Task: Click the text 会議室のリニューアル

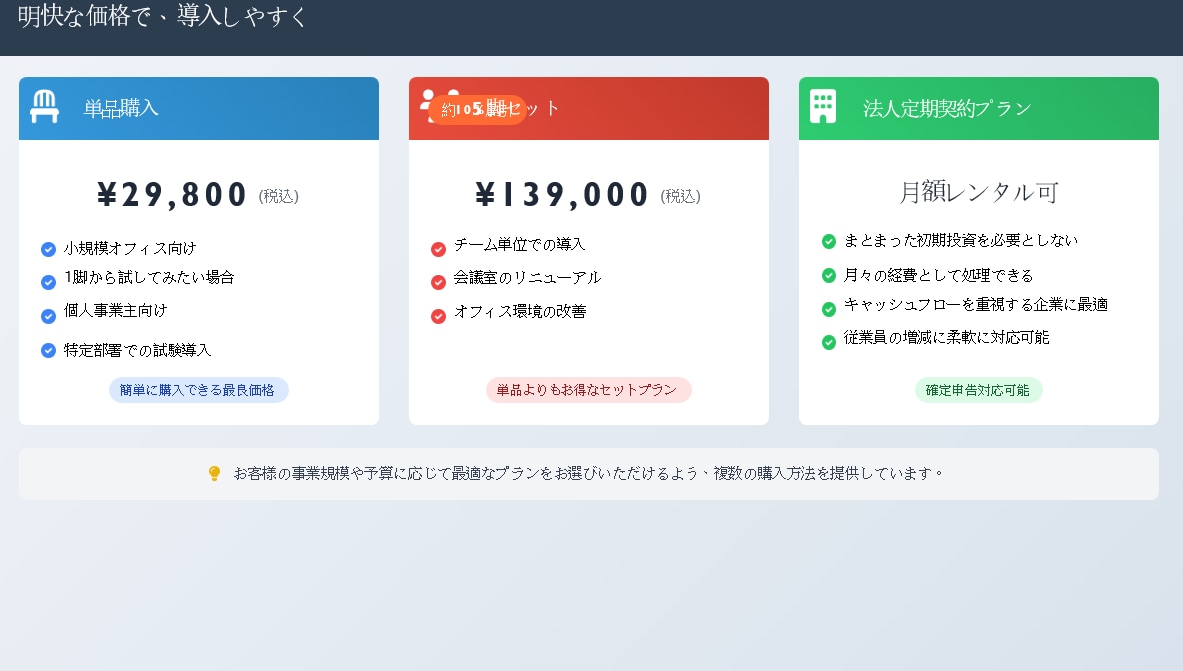Action: (527, 278)
